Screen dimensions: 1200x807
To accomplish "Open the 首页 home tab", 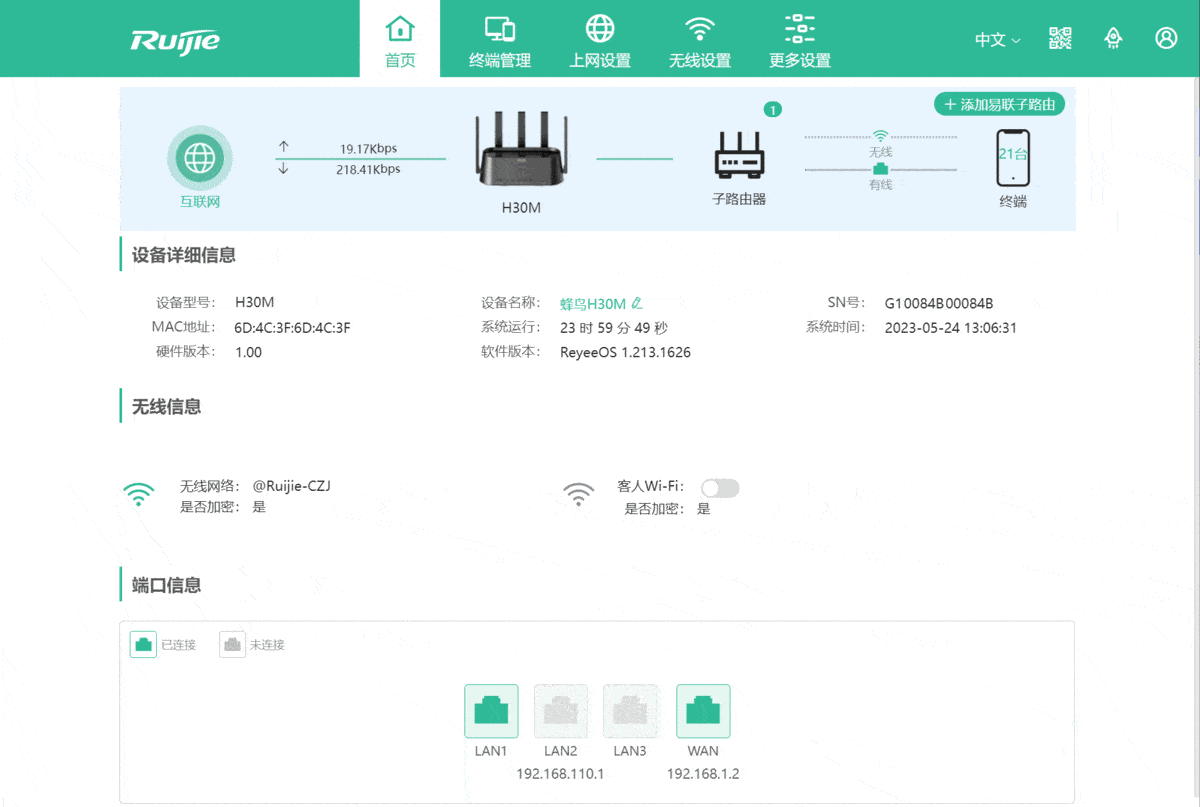I will (x=400, y=39).
